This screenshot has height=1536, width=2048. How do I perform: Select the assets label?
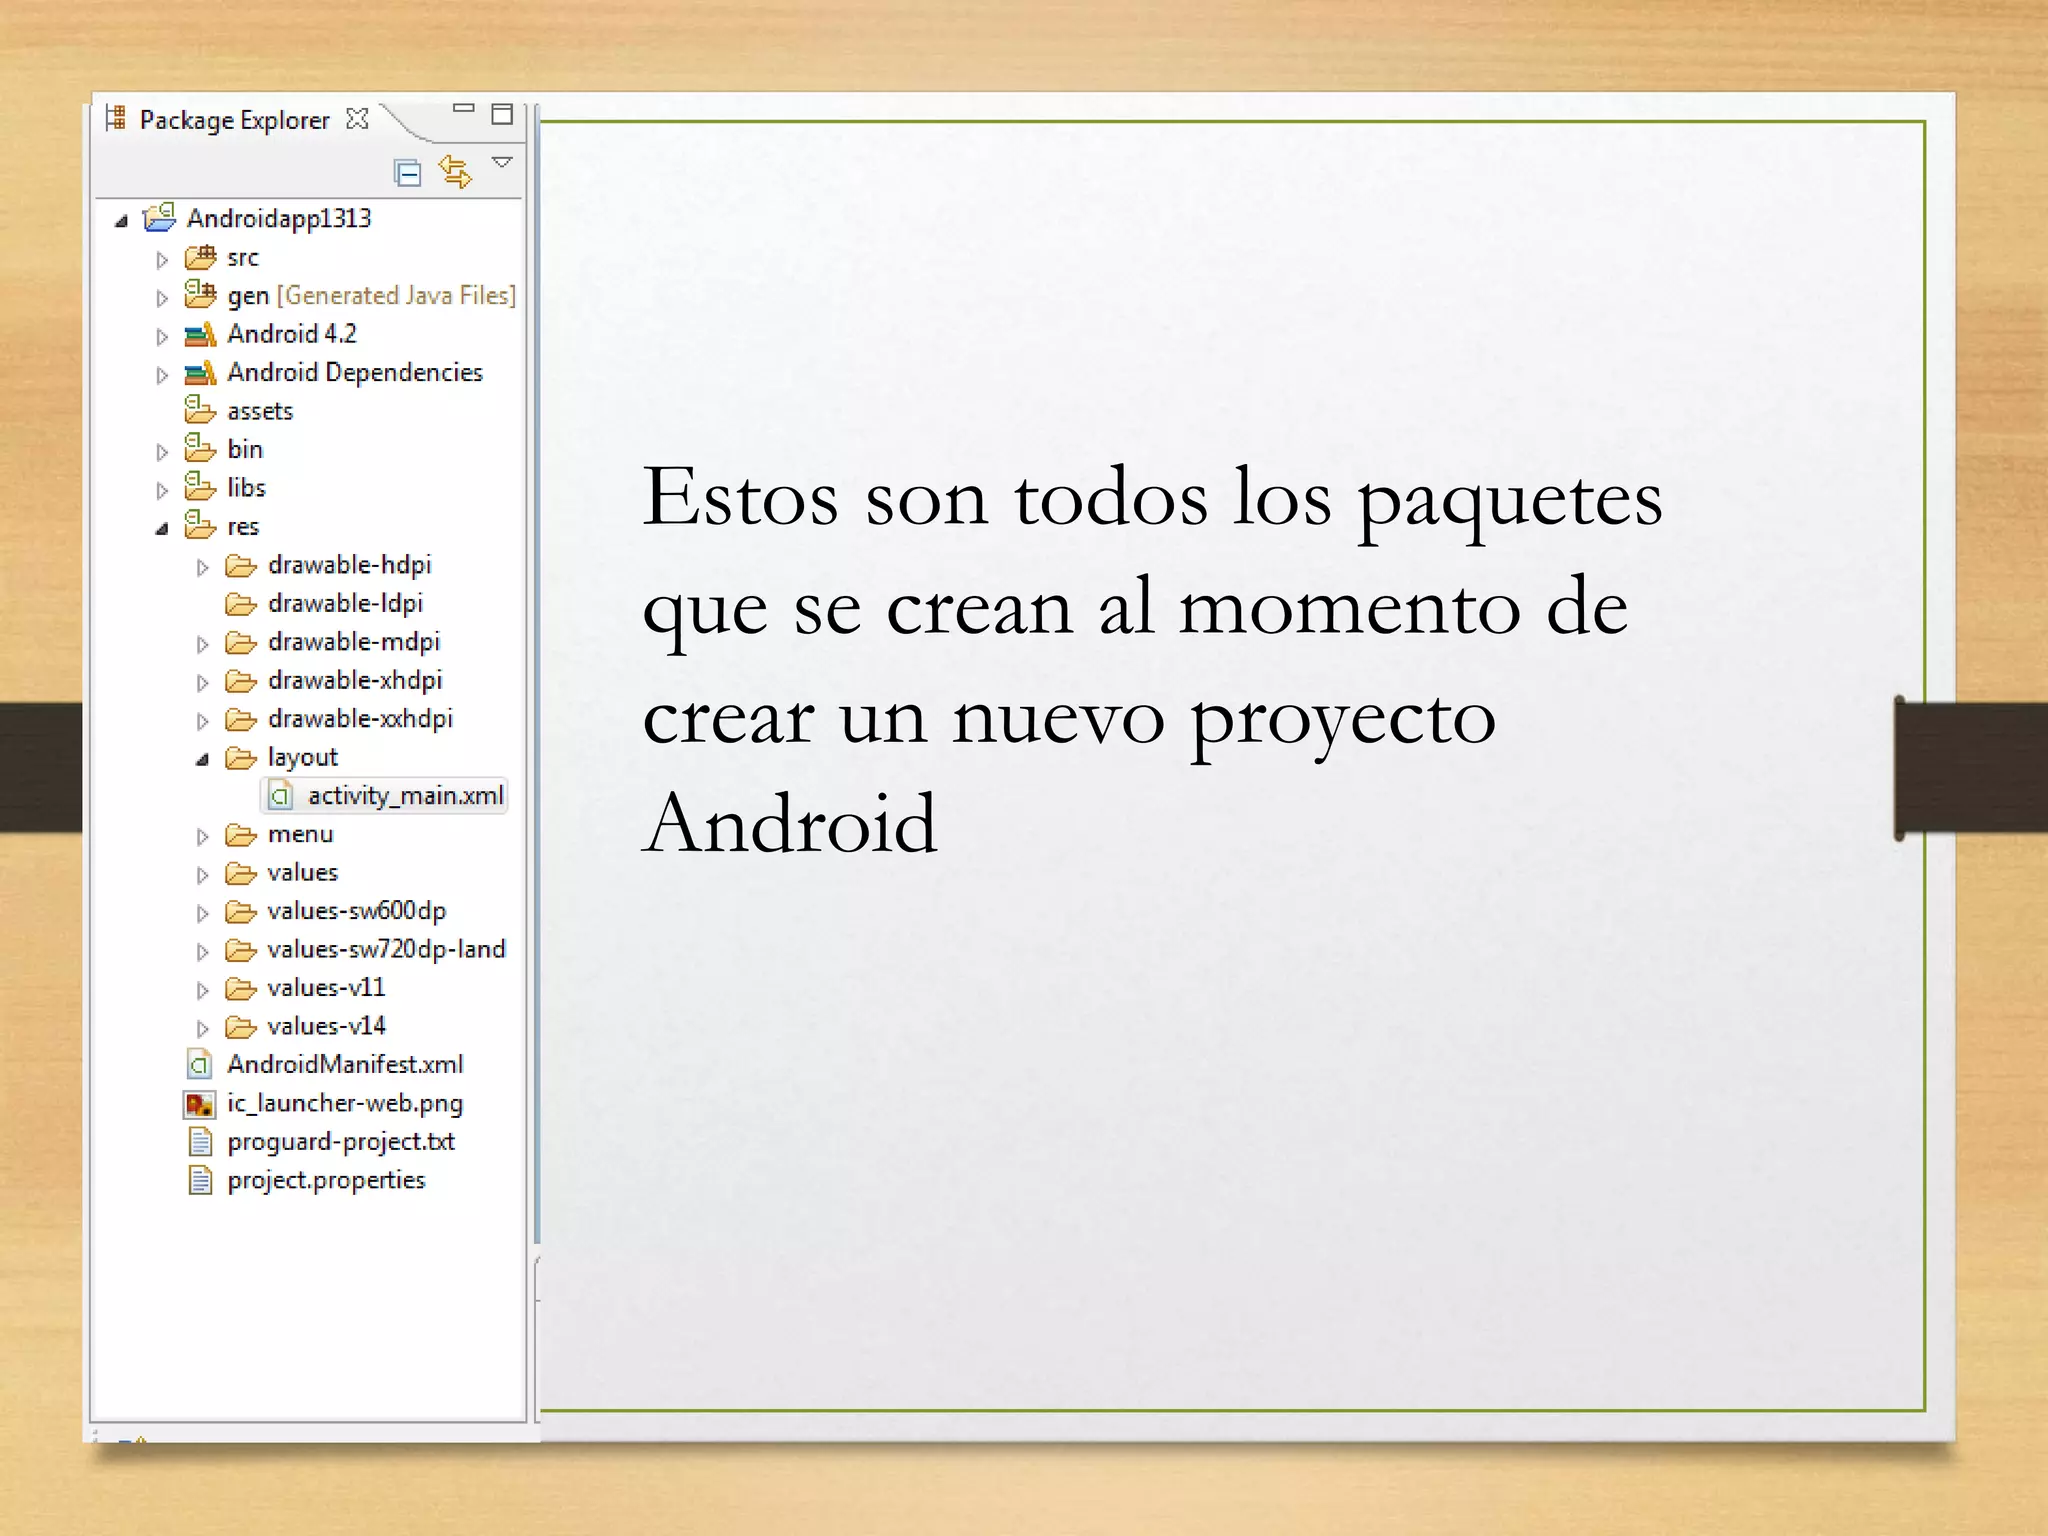(260, 411)
